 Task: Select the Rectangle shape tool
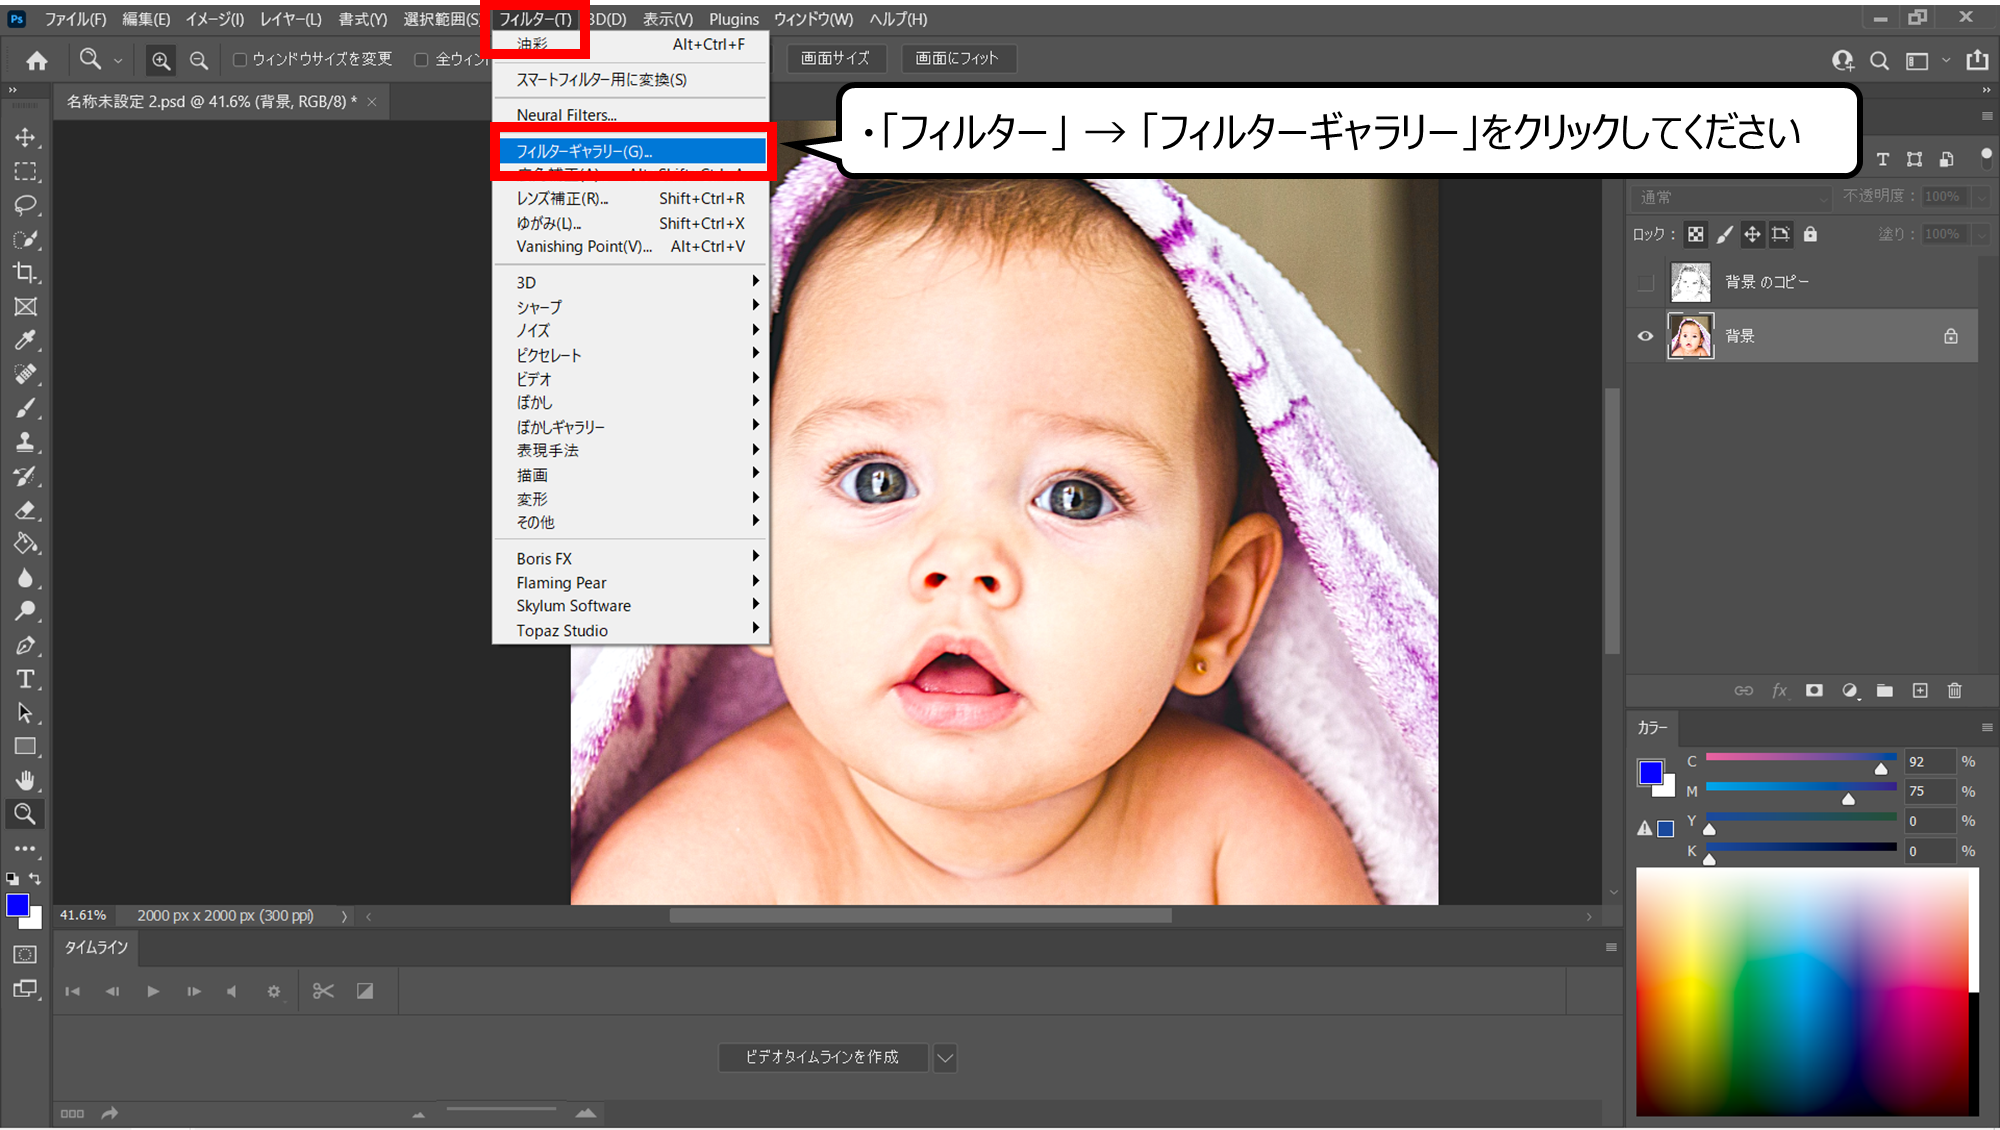25,746
